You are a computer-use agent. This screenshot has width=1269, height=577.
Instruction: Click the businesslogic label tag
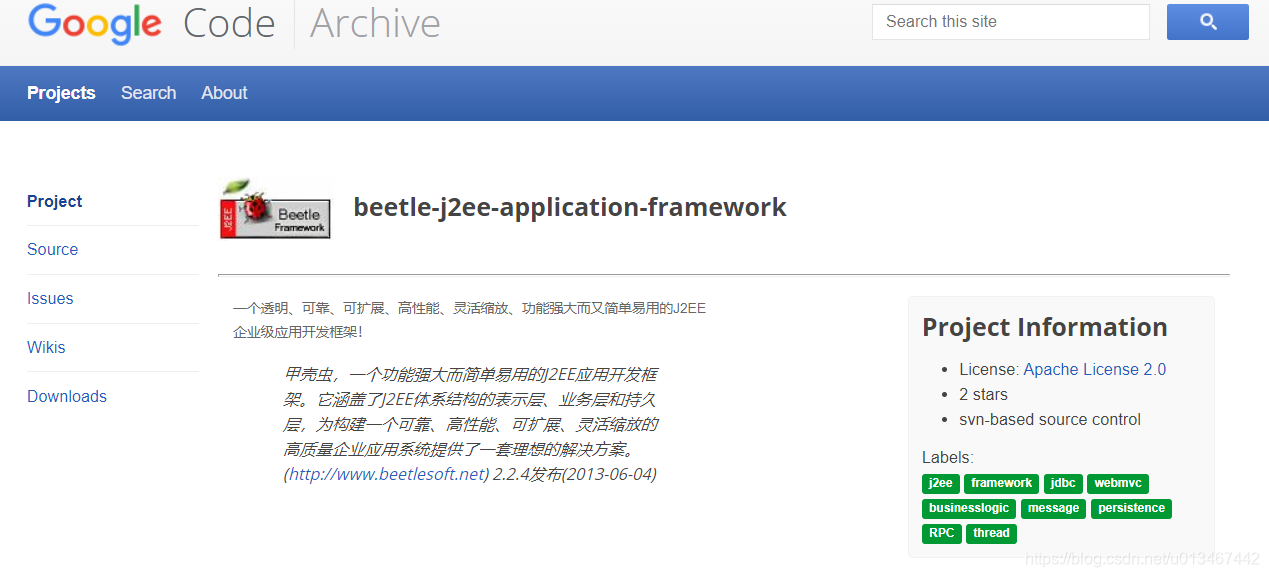(x=969, y=509)
